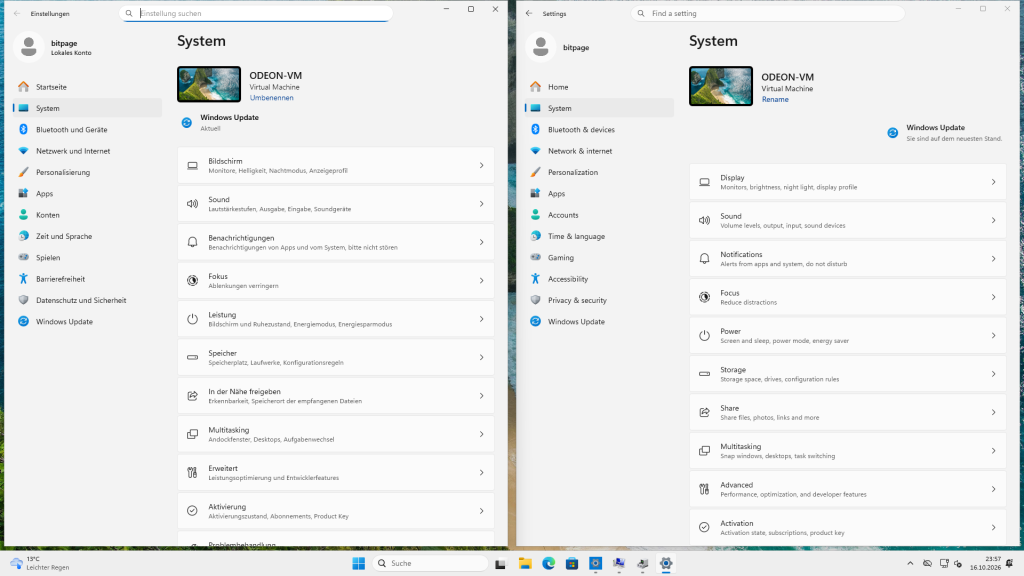Click the Accounts person icon in English Settings
1024x576 pixels.
(x=536, y=215)
